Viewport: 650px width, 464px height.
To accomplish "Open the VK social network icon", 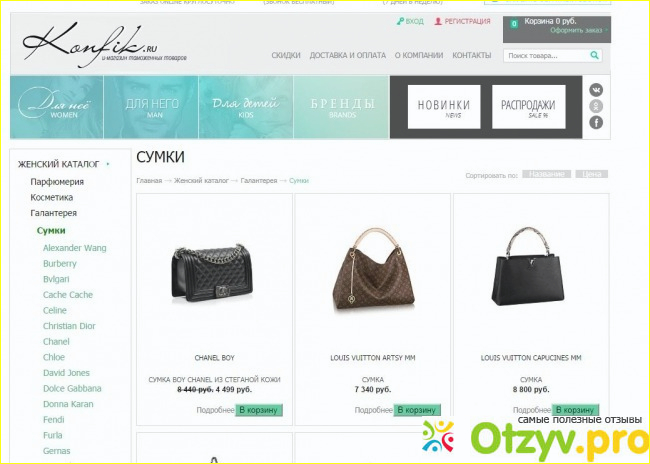I will (x=596, y=90).
